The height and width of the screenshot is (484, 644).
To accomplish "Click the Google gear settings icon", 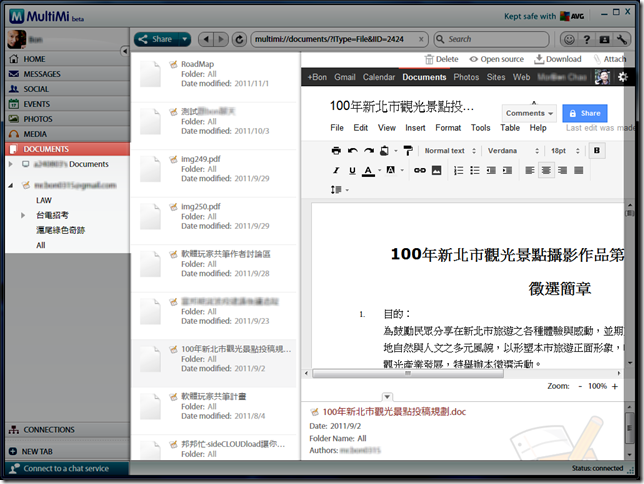I will click(624, 77).
